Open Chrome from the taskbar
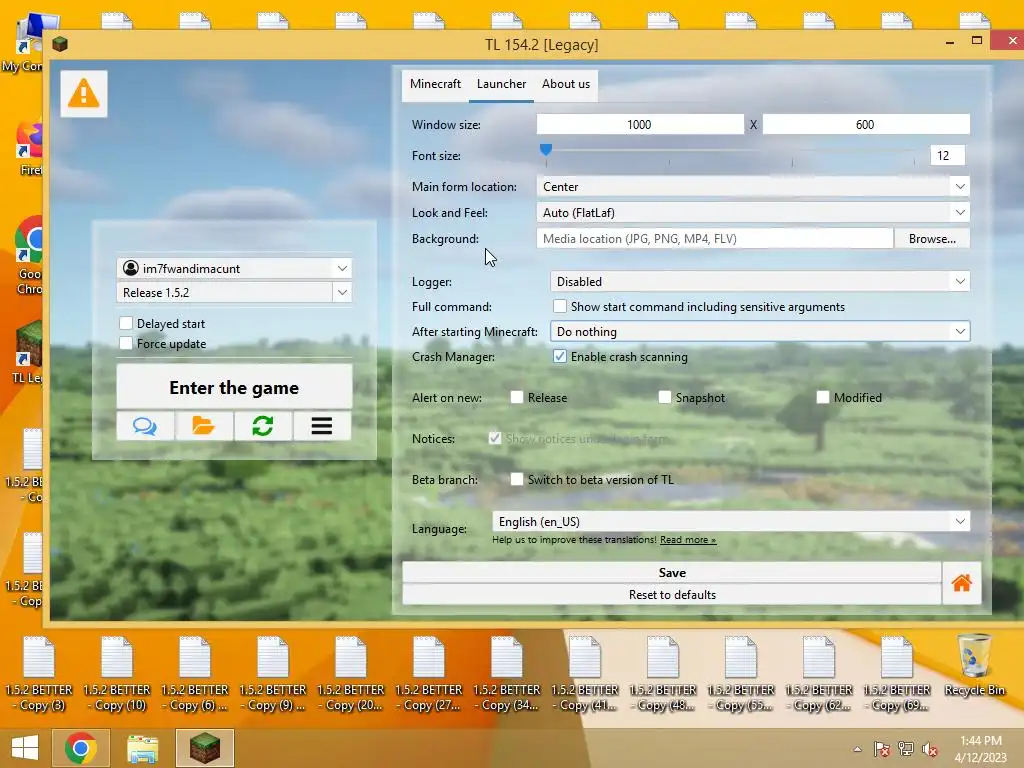The image size is (1024, 768). pos(80,748)
